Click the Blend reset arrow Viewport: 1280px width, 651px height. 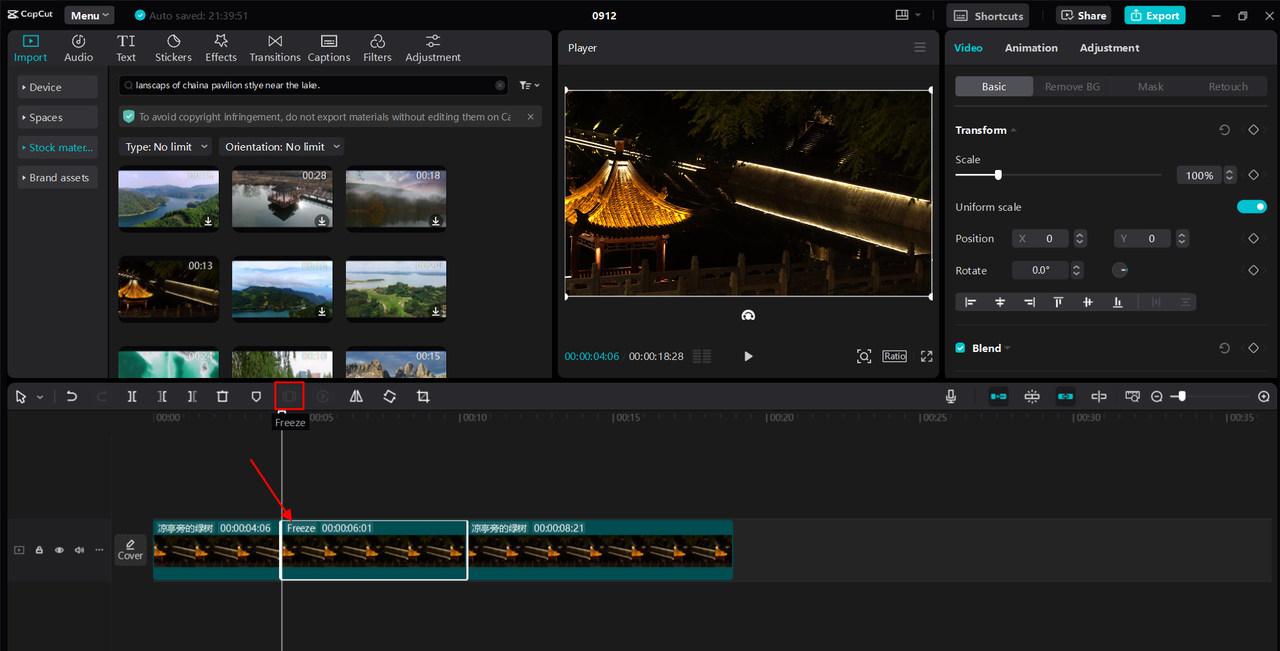coord(1224,348)
